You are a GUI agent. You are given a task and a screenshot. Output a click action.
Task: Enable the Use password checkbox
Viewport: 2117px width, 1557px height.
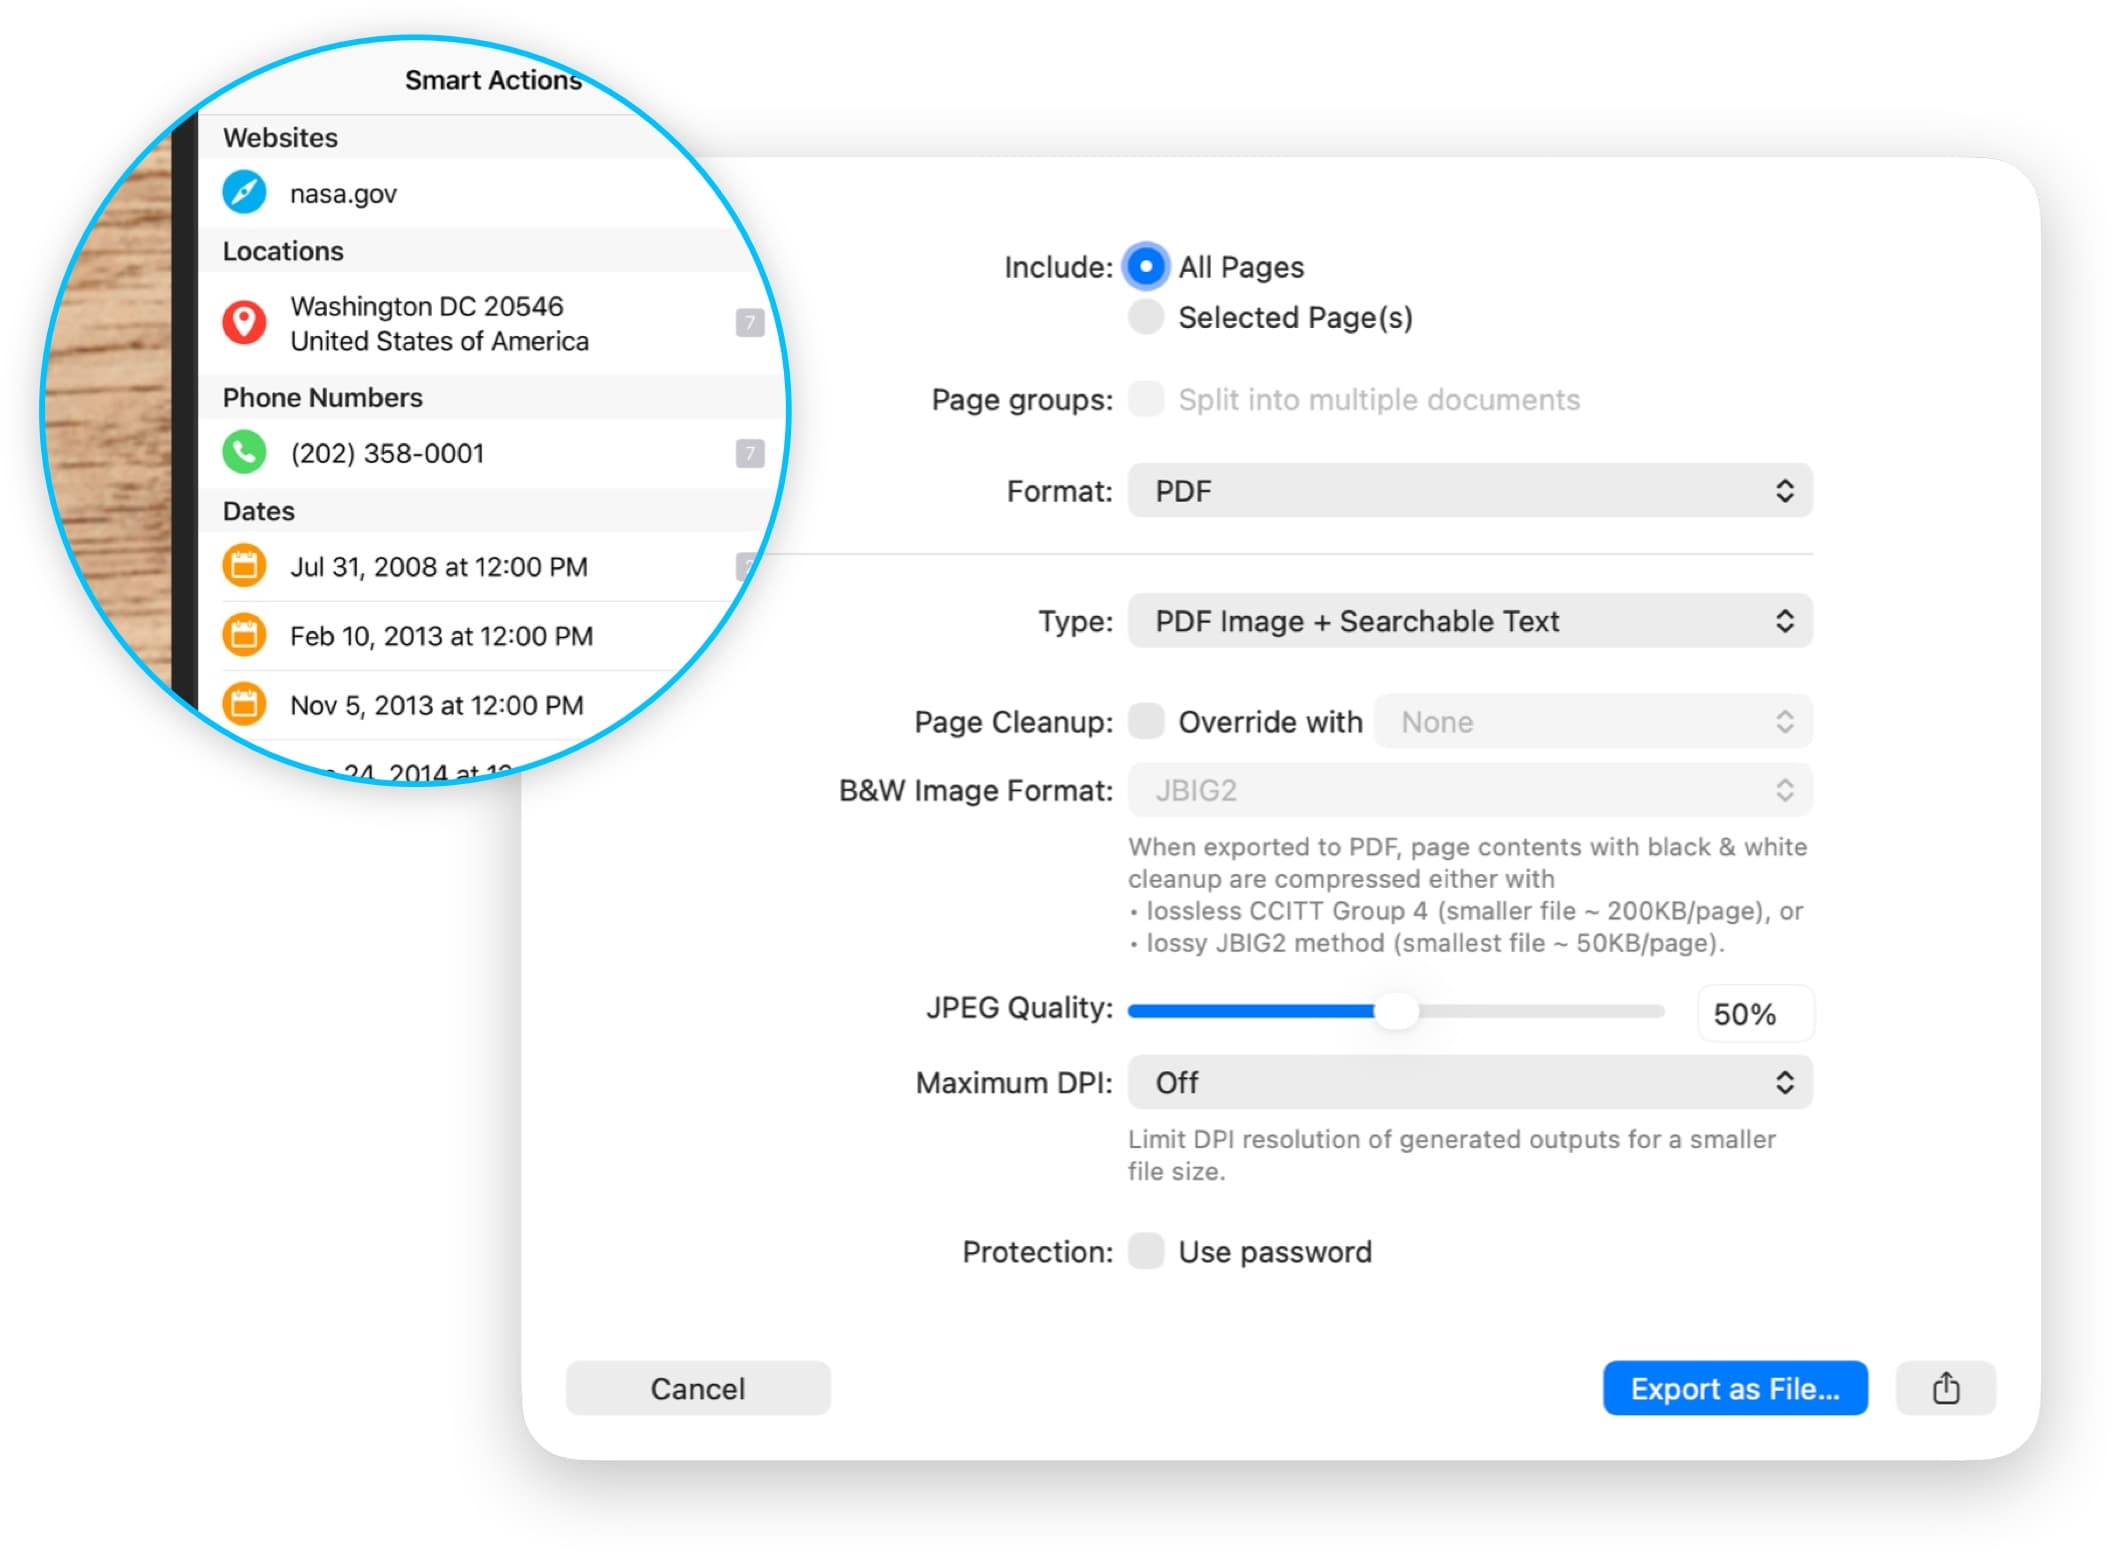pyautogui.click(x=1146, y=1251)
